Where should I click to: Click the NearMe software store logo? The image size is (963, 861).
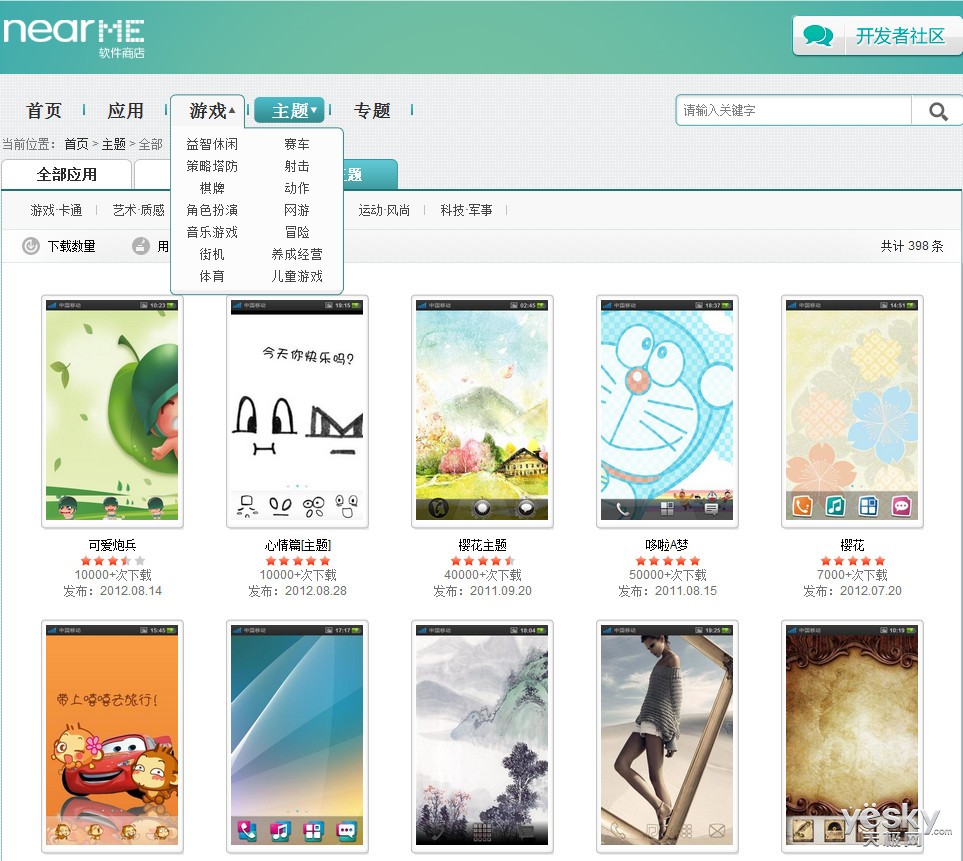pos(74,38)
